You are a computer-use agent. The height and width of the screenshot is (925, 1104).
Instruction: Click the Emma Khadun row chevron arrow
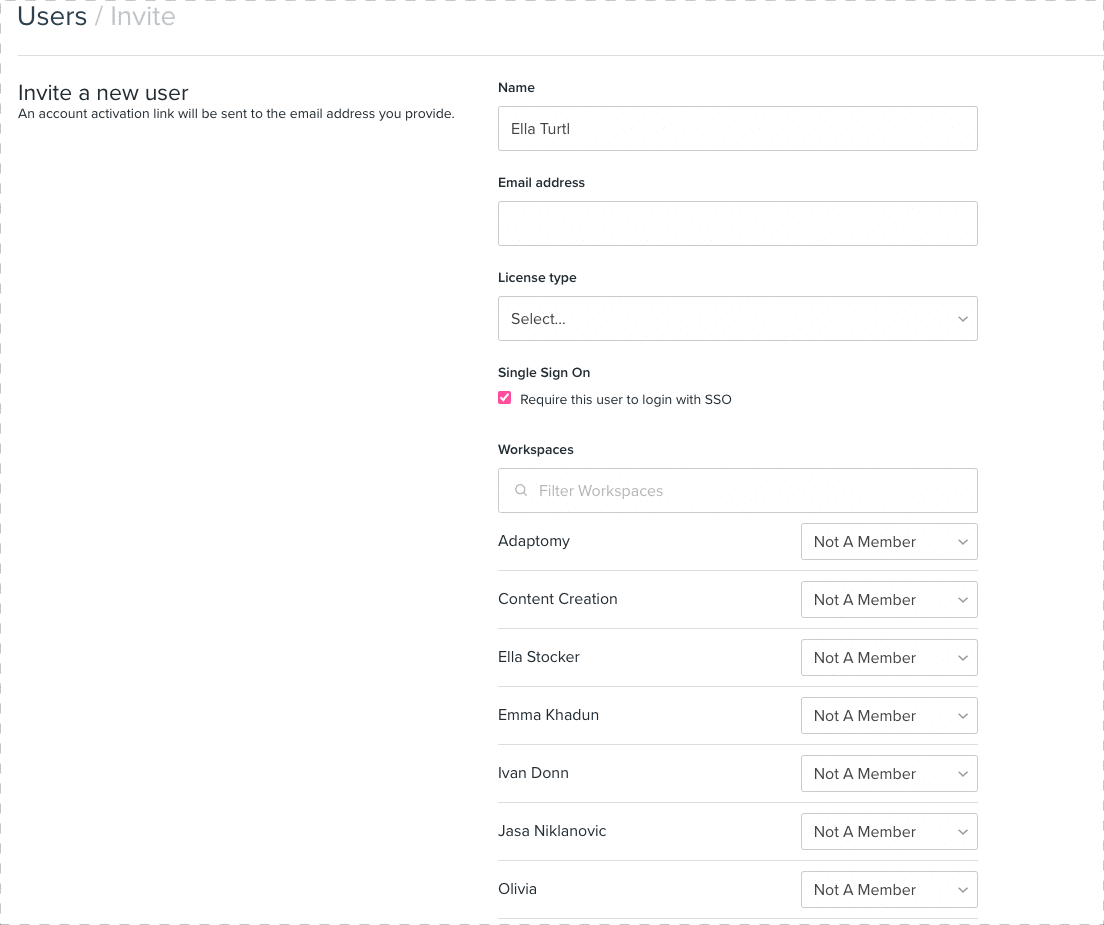point(962,716)
